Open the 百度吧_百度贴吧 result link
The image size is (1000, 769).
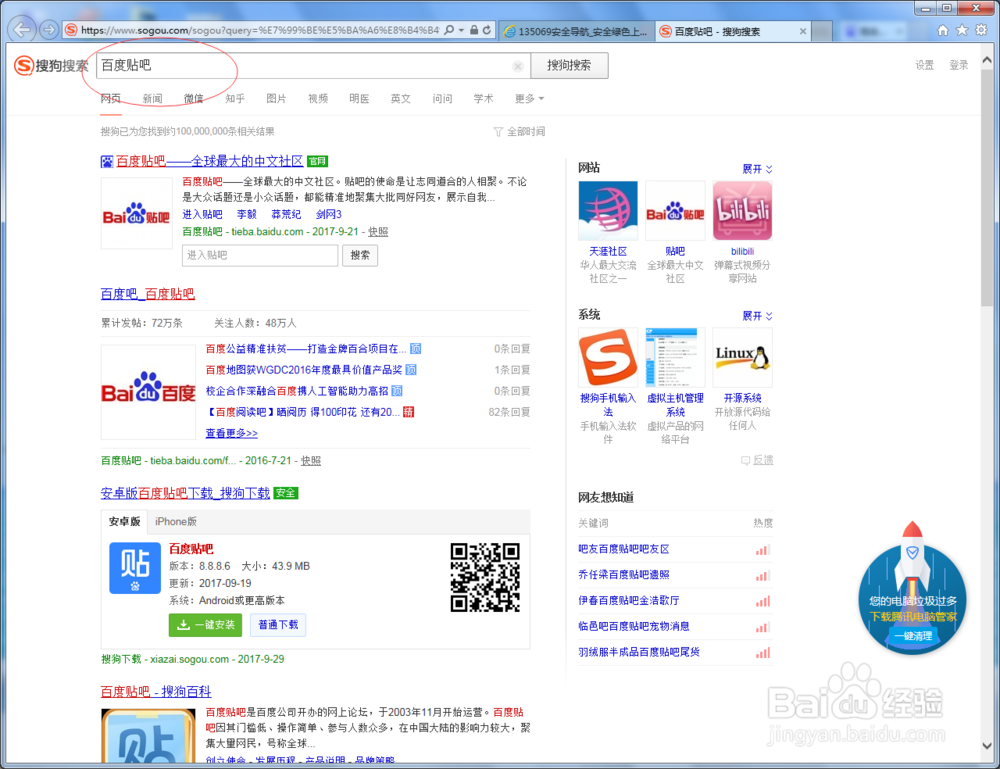[x=148, y=294]
